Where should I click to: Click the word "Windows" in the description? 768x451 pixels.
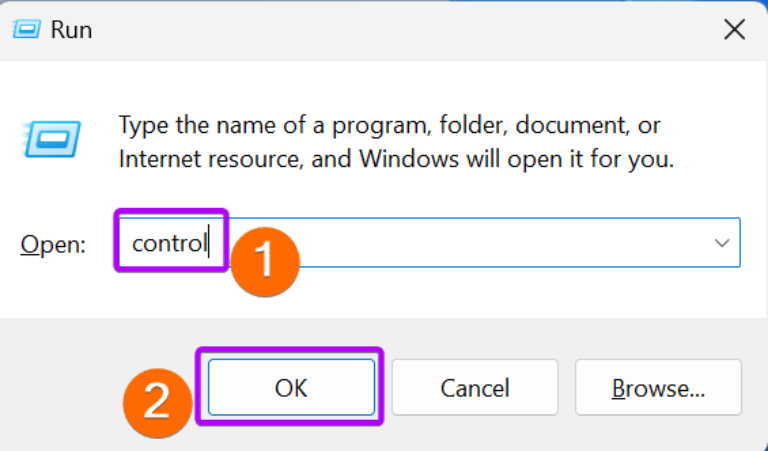point(409,159)
